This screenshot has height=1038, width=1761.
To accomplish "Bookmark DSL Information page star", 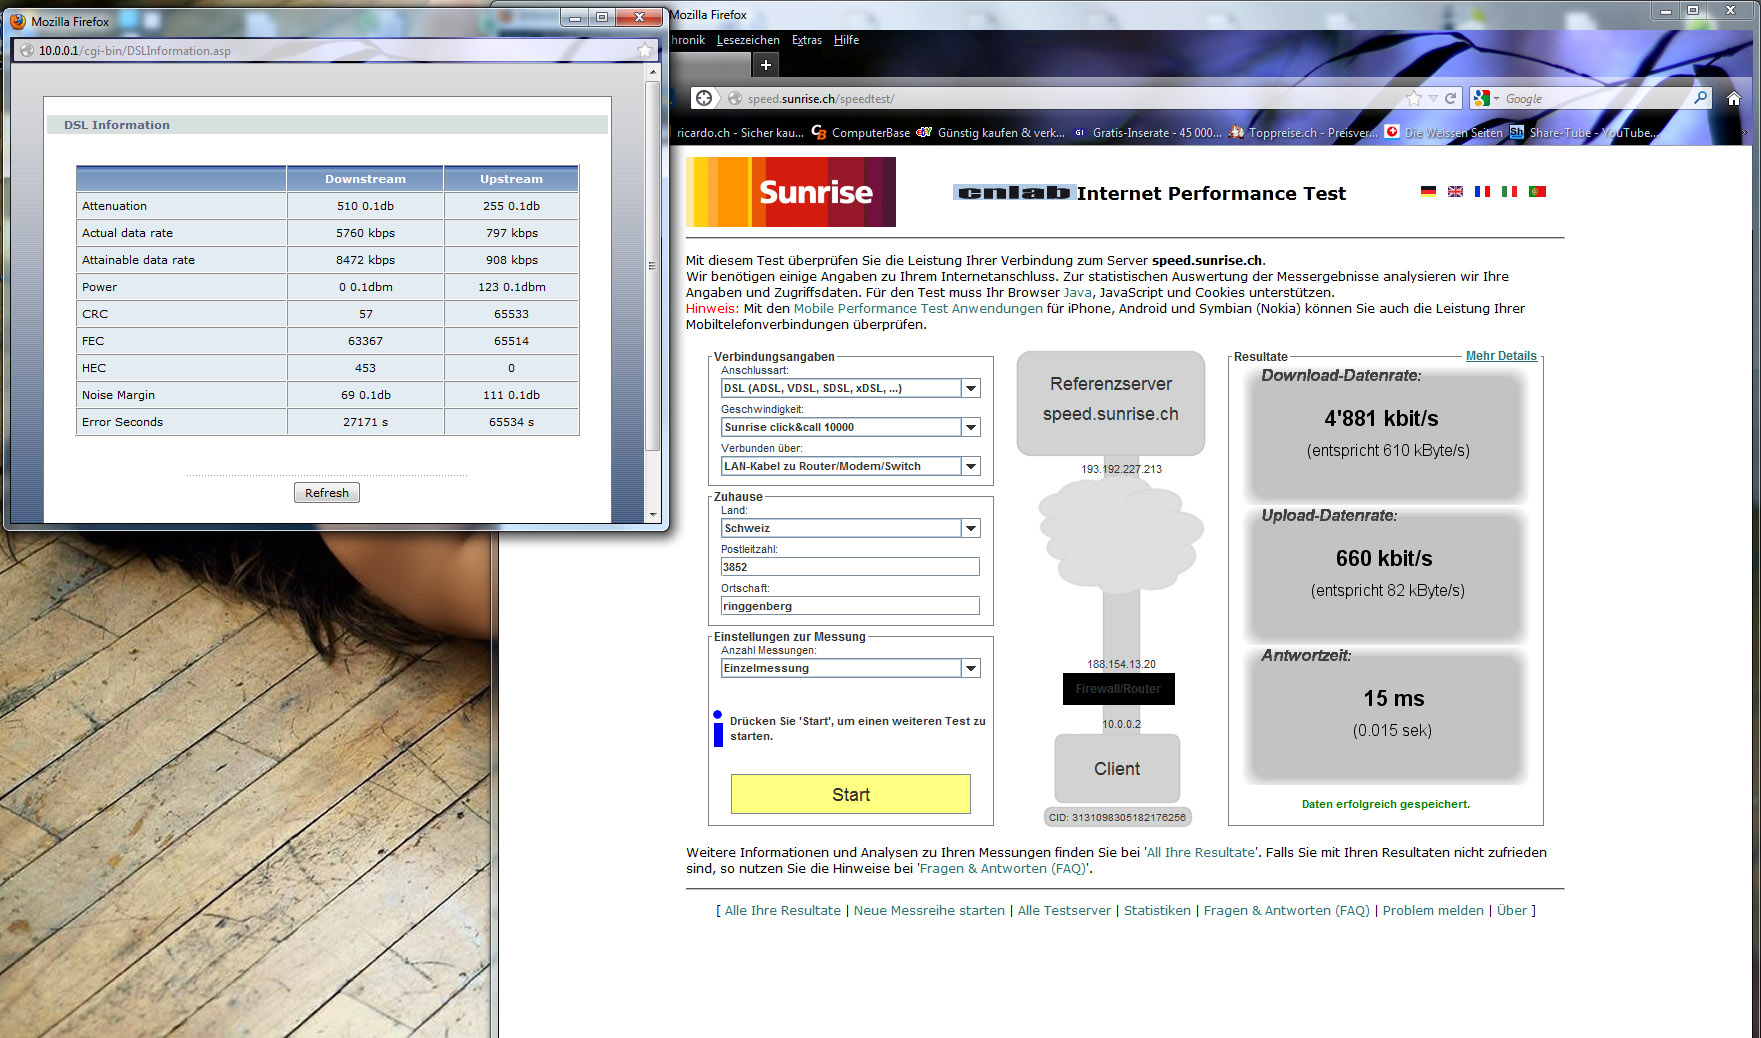I will coord(644,50).
